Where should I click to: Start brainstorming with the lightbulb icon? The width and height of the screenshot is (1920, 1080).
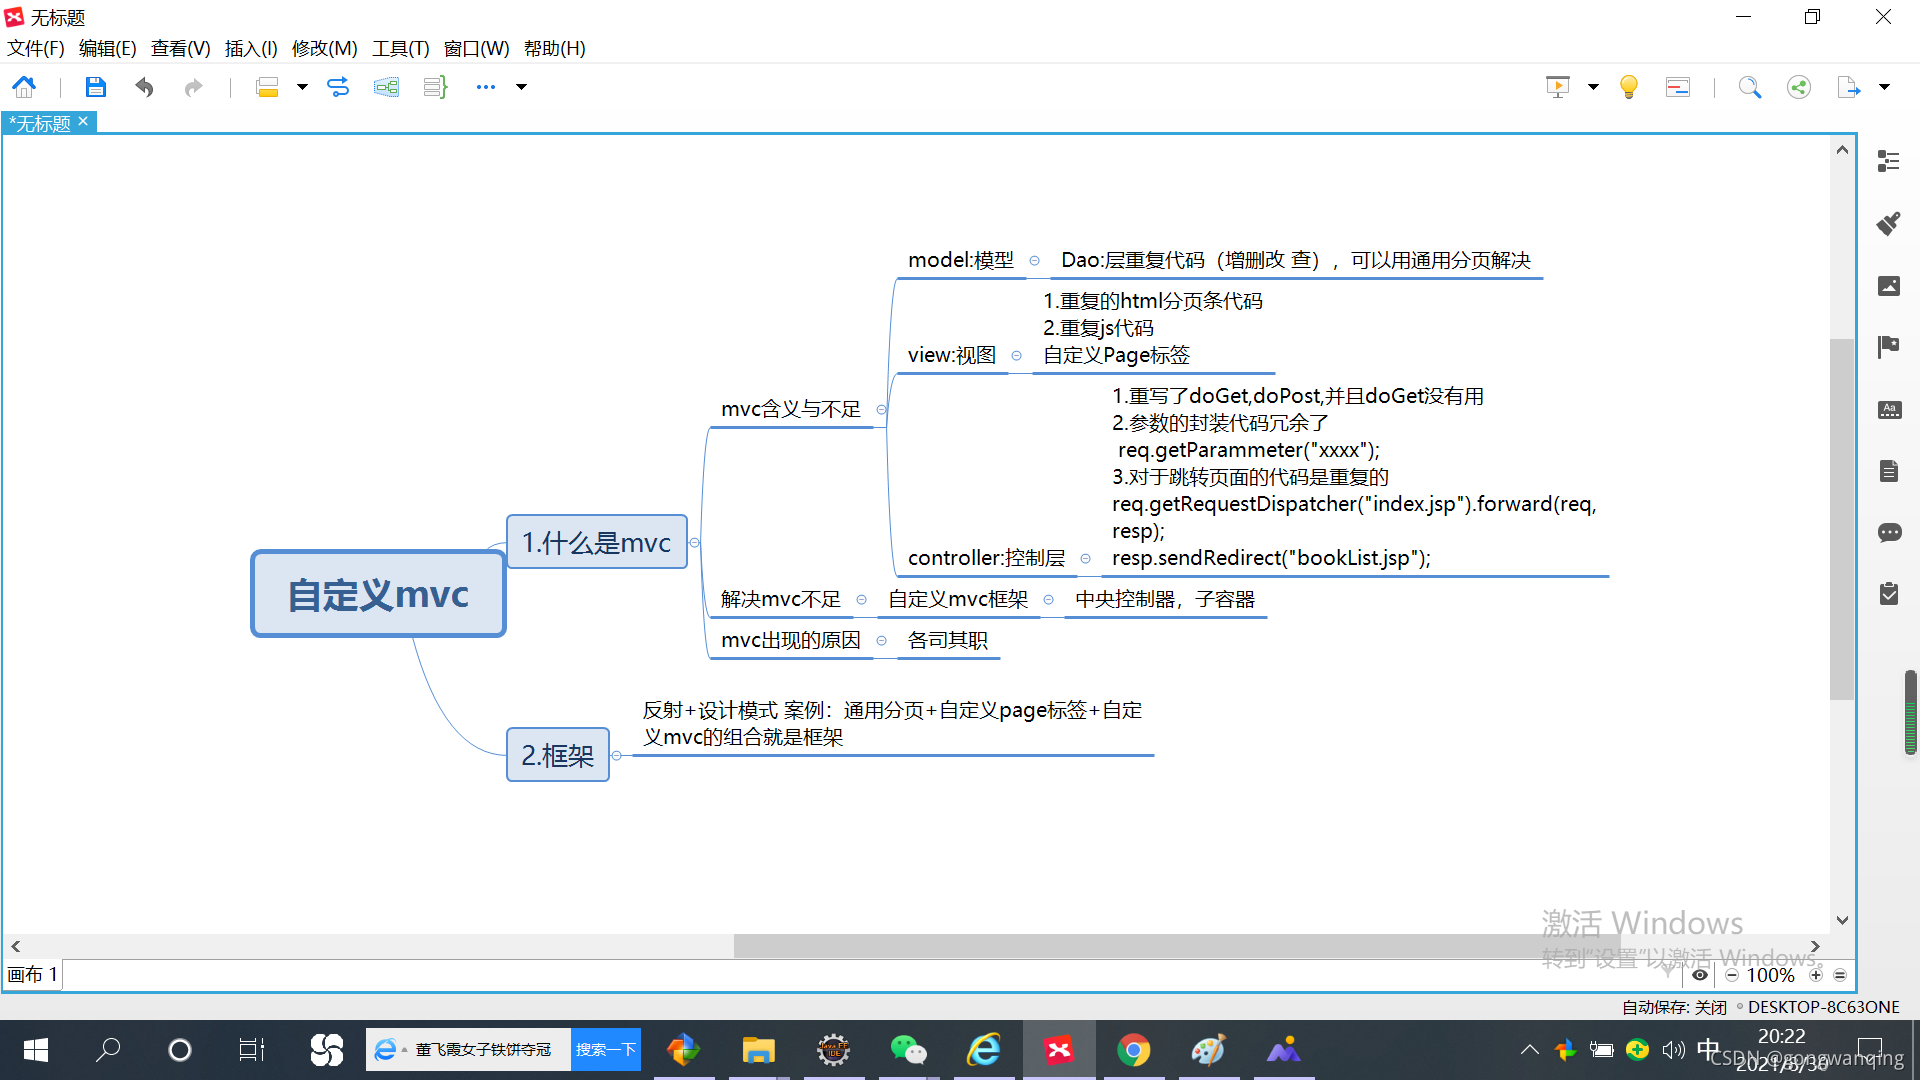(1629, 87)
